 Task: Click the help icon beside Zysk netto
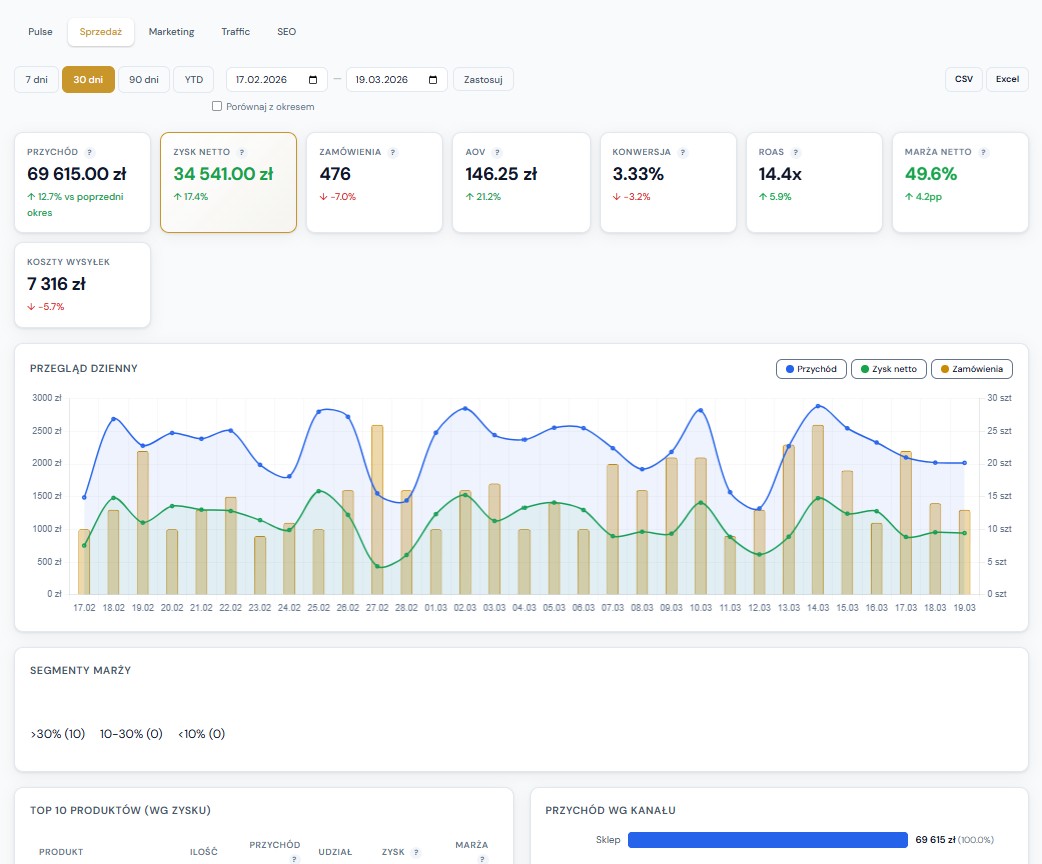pyautogui.click(x=242, y=152)
